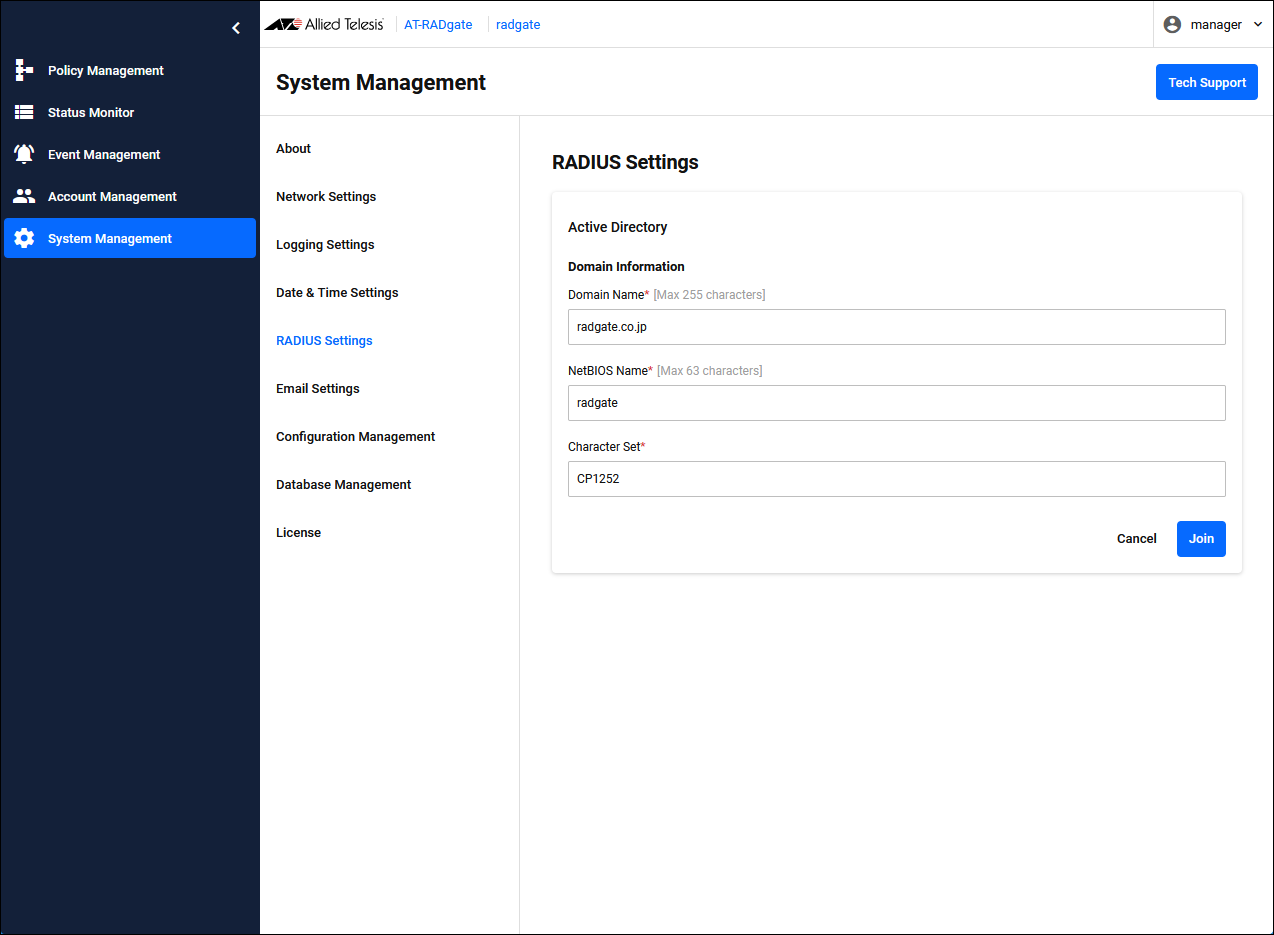The width and height of the screenshot is (1274, 935).
Task: Click the Status Monitor list icon
Action: [x=24, y=113]
